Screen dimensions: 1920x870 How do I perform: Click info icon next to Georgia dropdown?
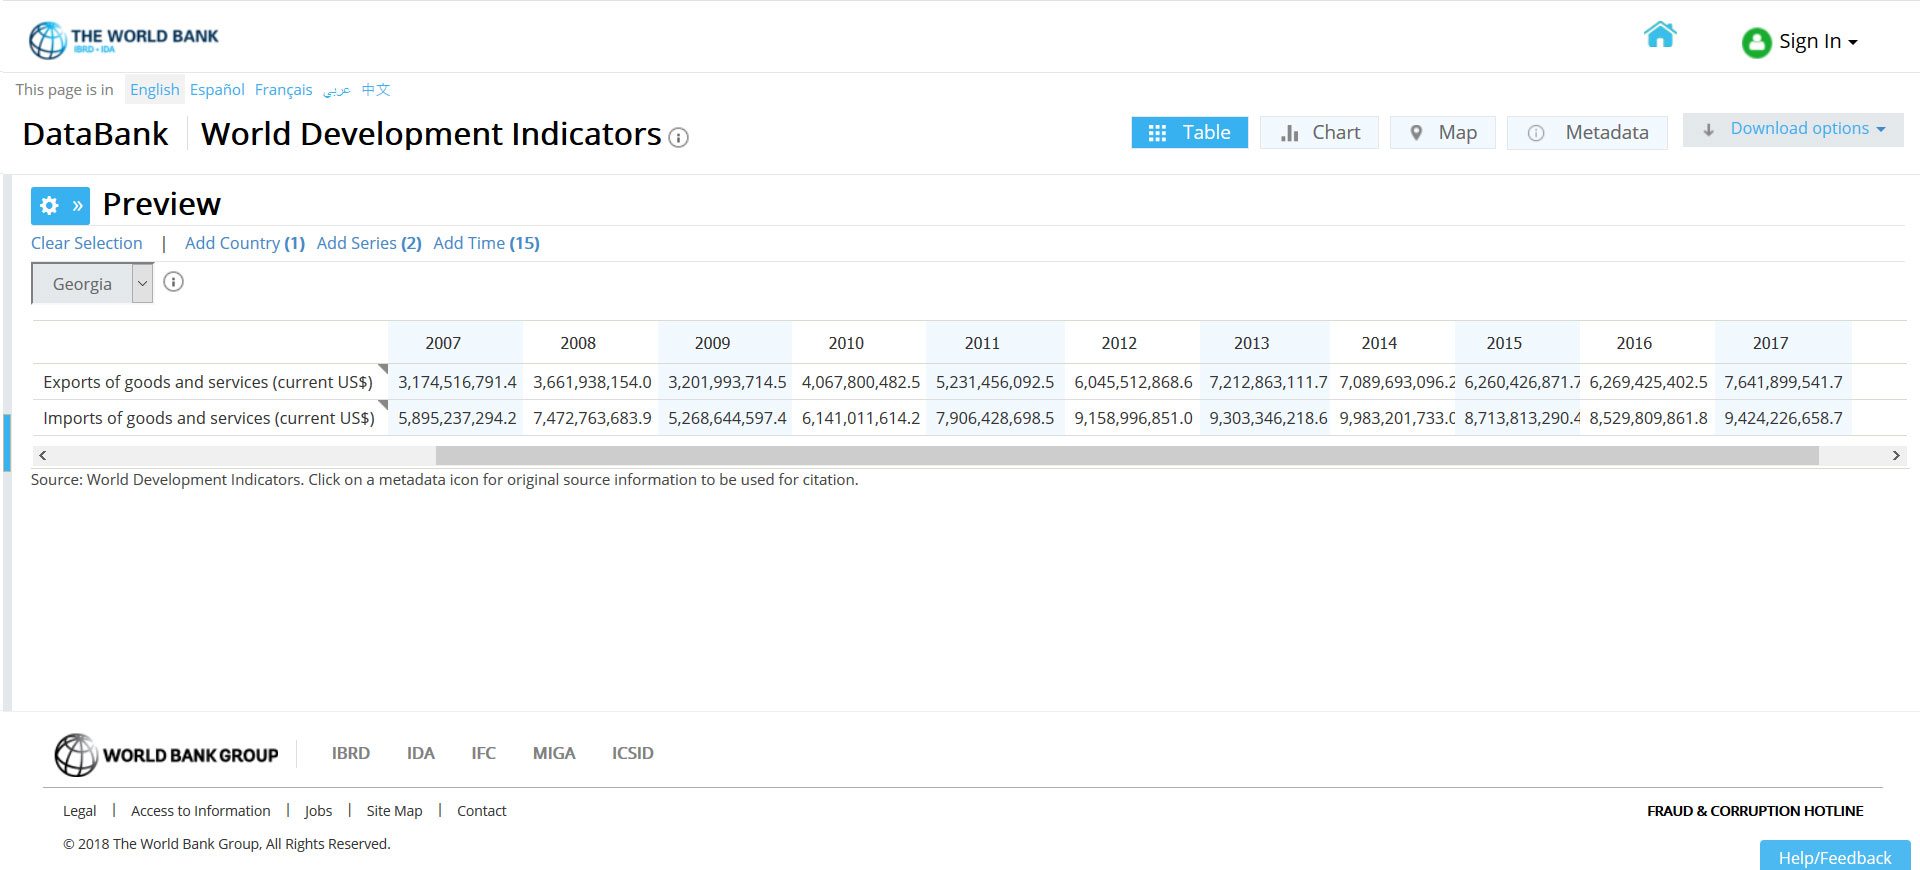(173, 282)
